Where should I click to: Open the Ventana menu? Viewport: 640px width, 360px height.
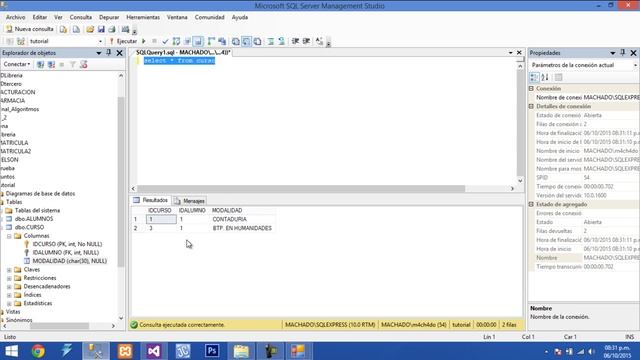pos(177,17)
